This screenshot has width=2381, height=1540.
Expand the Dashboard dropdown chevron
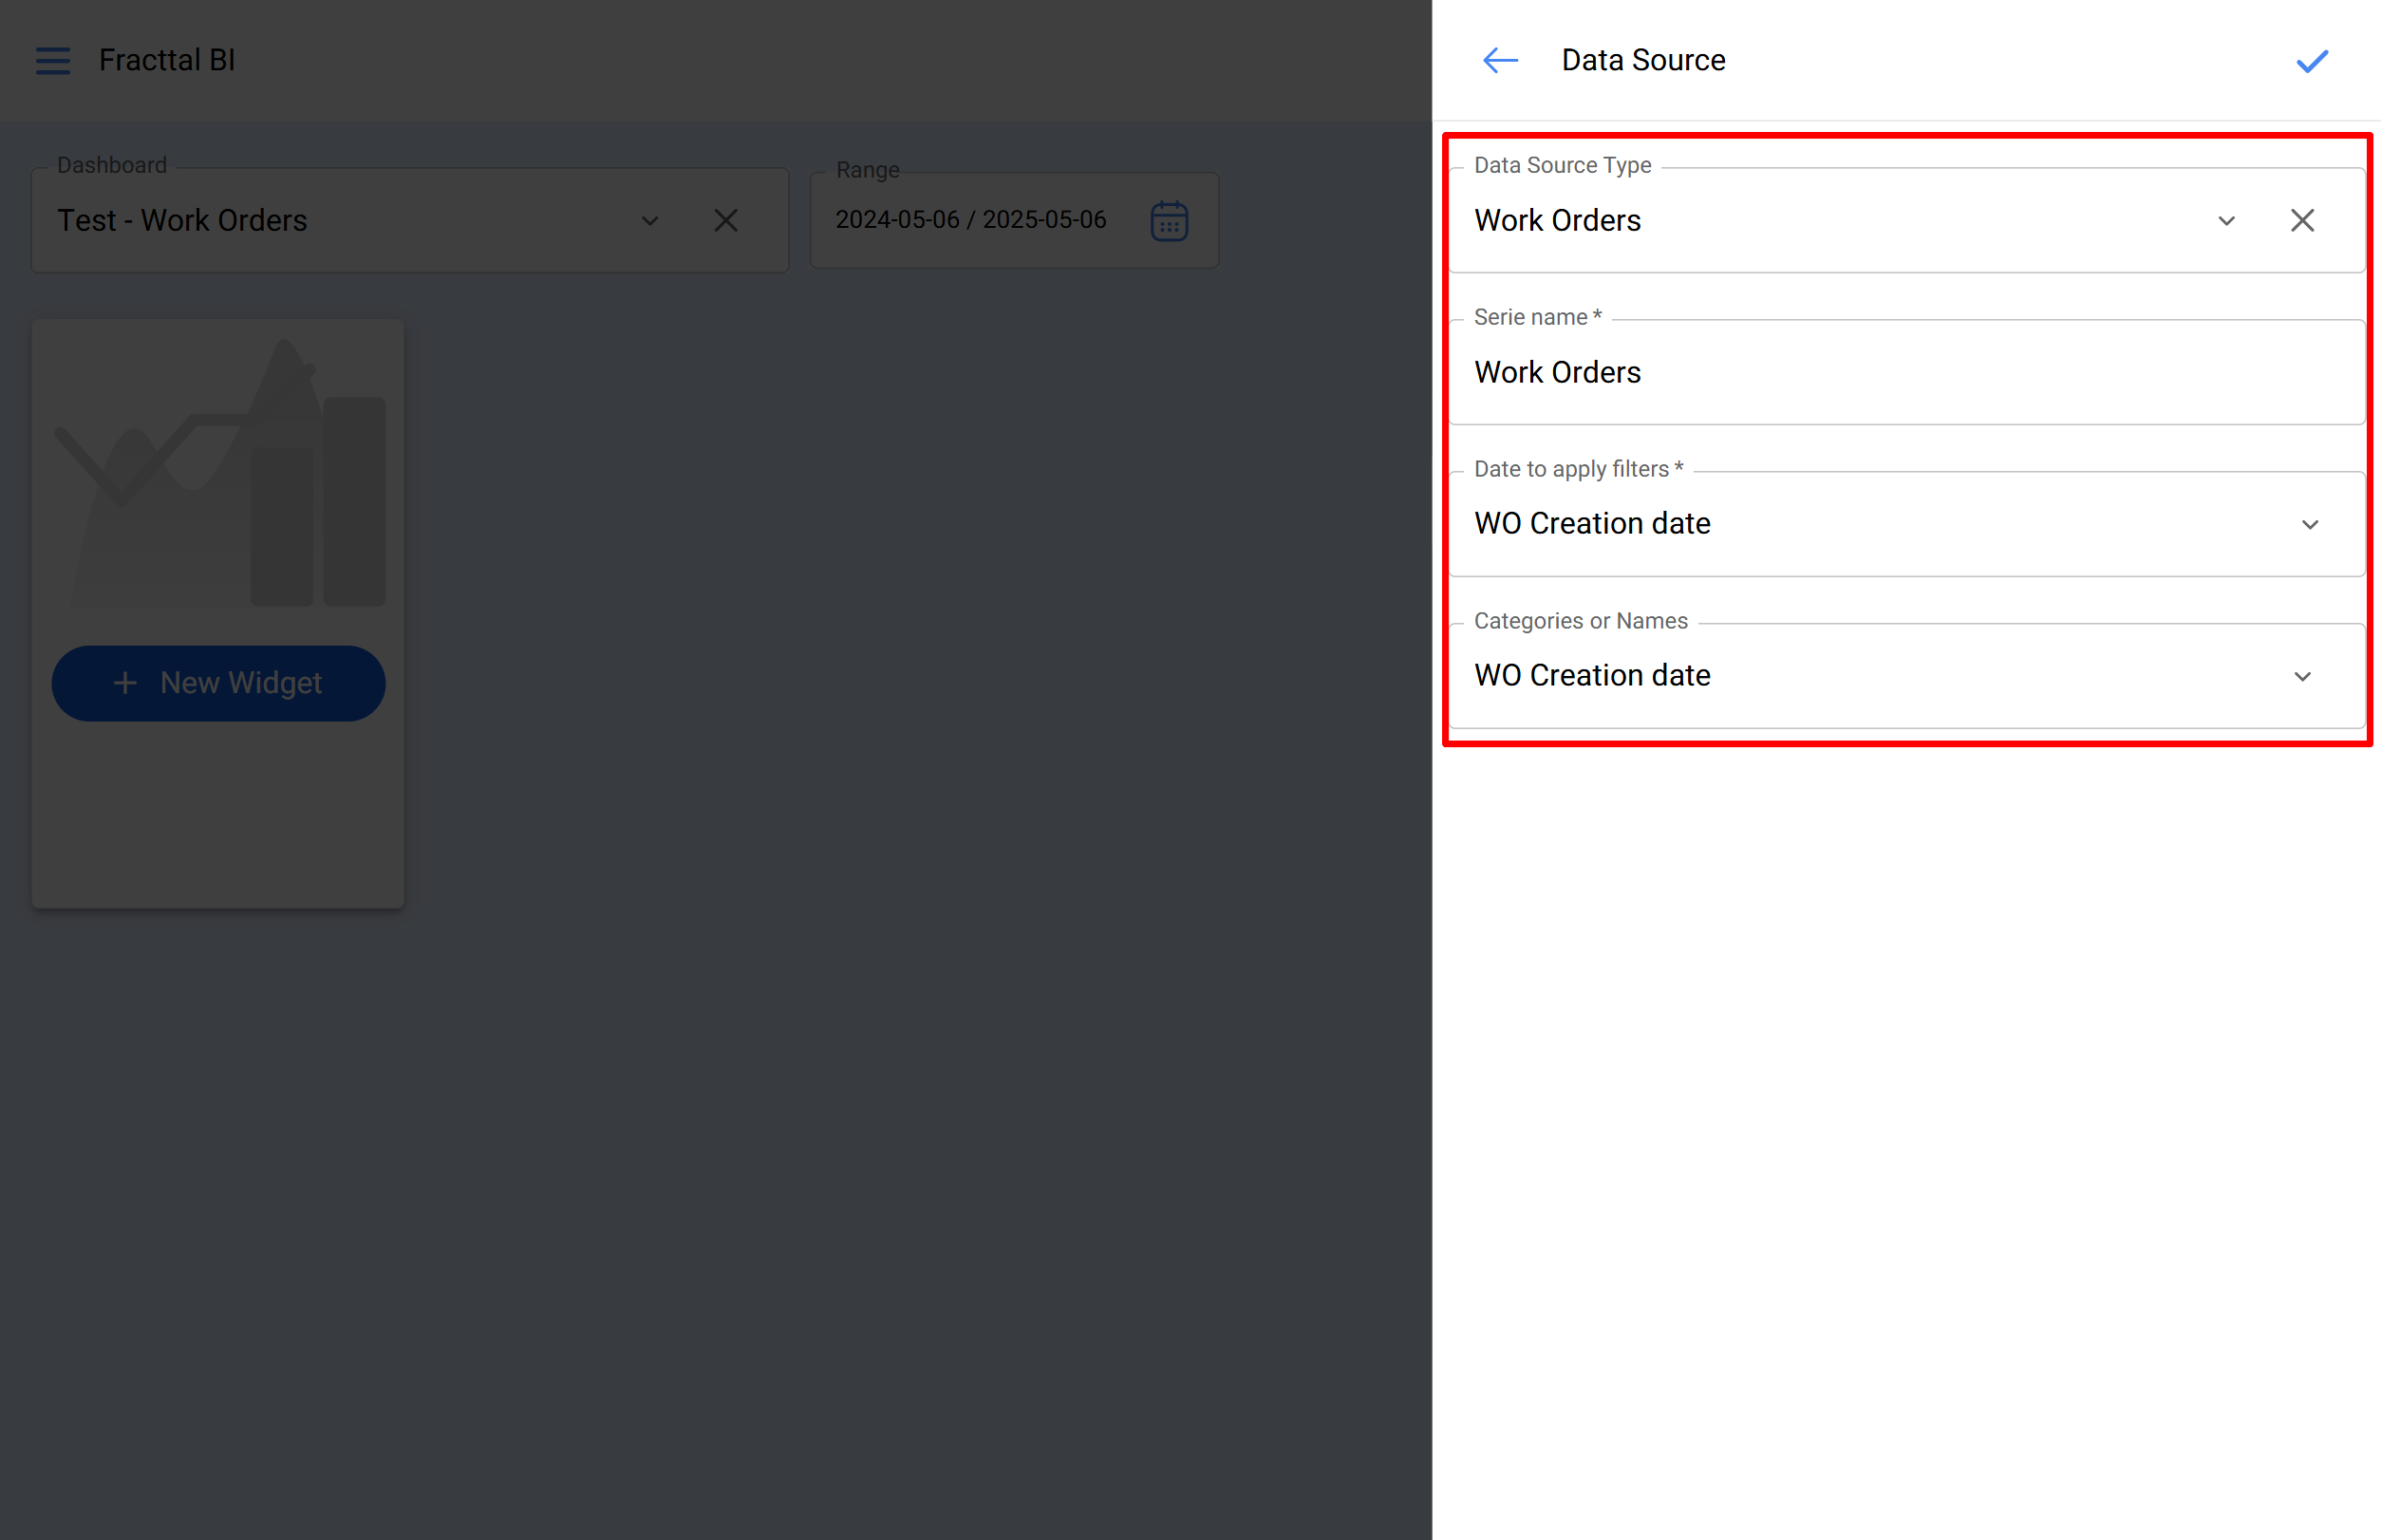650,220
